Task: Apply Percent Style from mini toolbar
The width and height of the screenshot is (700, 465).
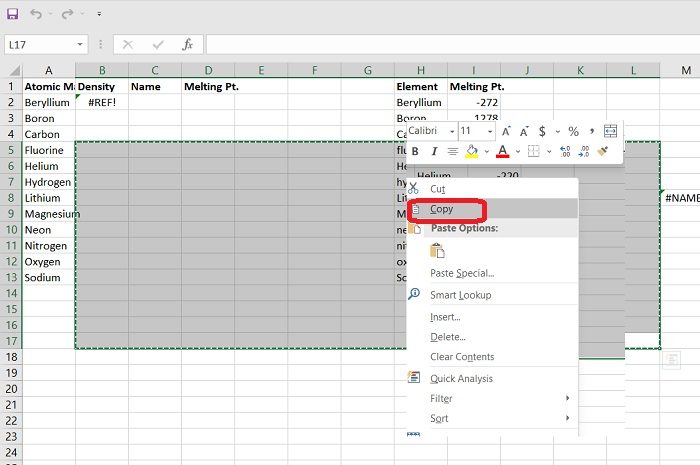Action: click(x=573, y=131)
